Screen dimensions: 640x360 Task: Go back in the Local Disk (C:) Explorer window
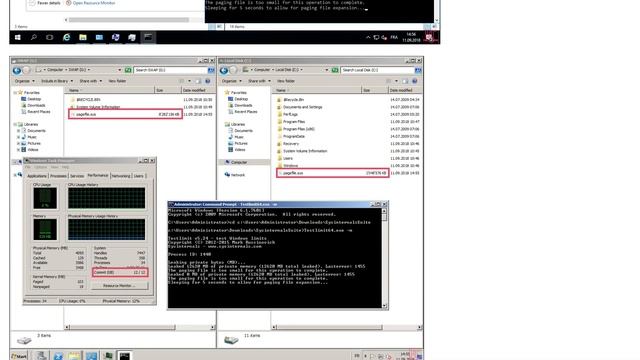coord(224,70)
